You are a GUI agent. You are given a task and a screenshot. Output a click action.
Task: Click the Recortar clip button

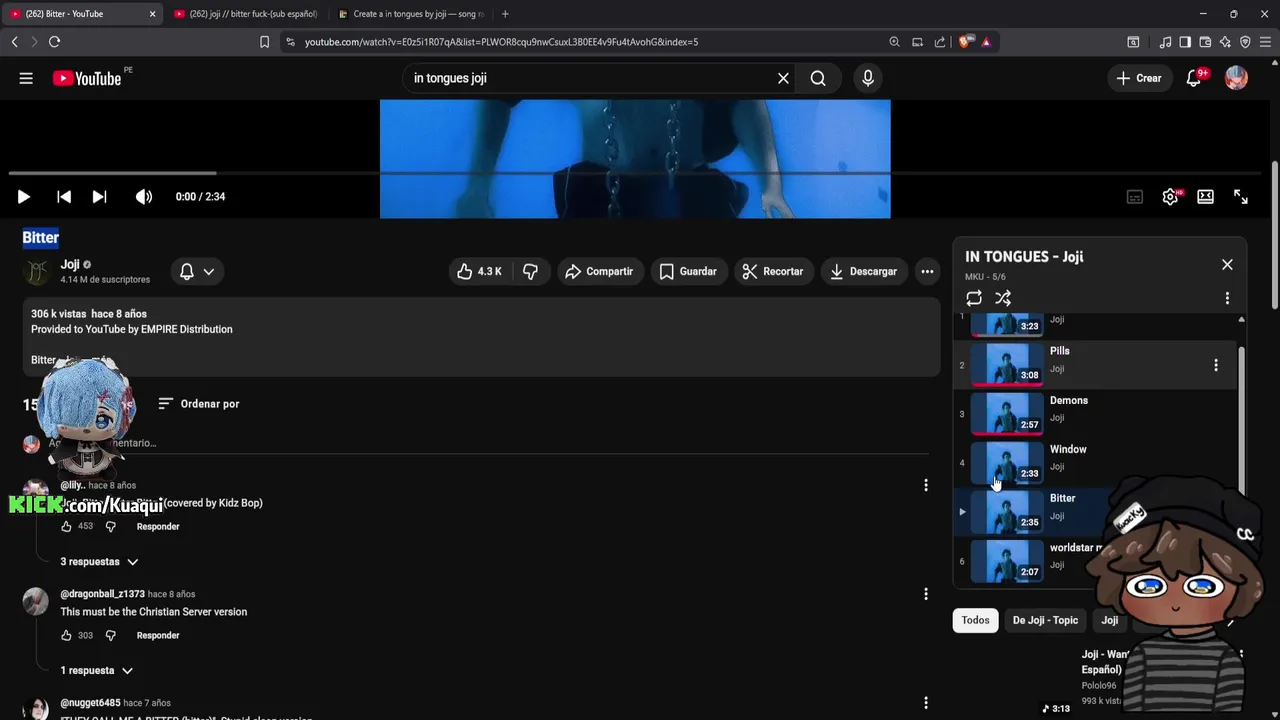click(x=773, y=271)
